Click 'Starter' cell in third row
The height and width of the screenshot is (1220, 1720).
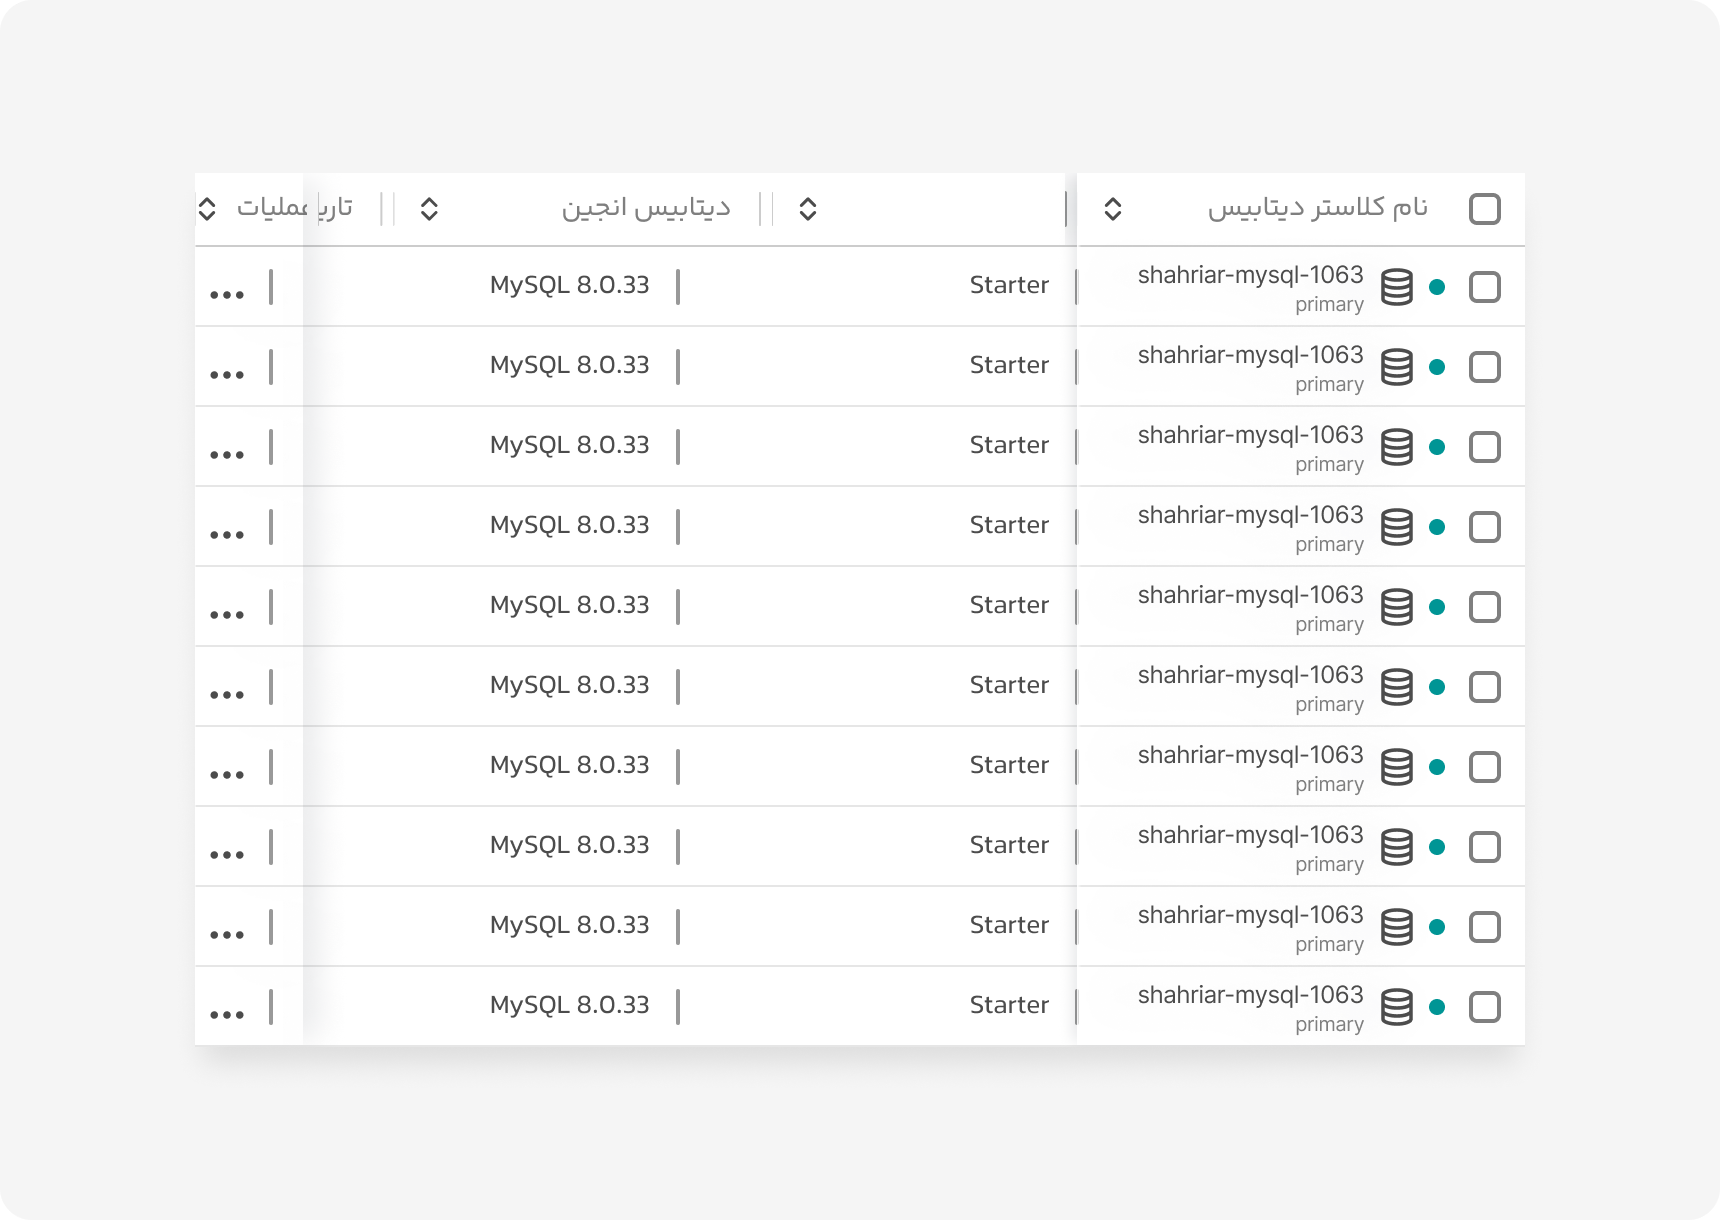(1009, 445)
